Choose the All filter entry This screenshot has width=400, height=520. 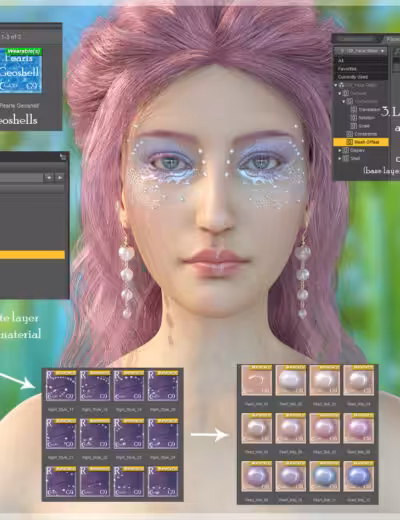click(x=341, y=61)
